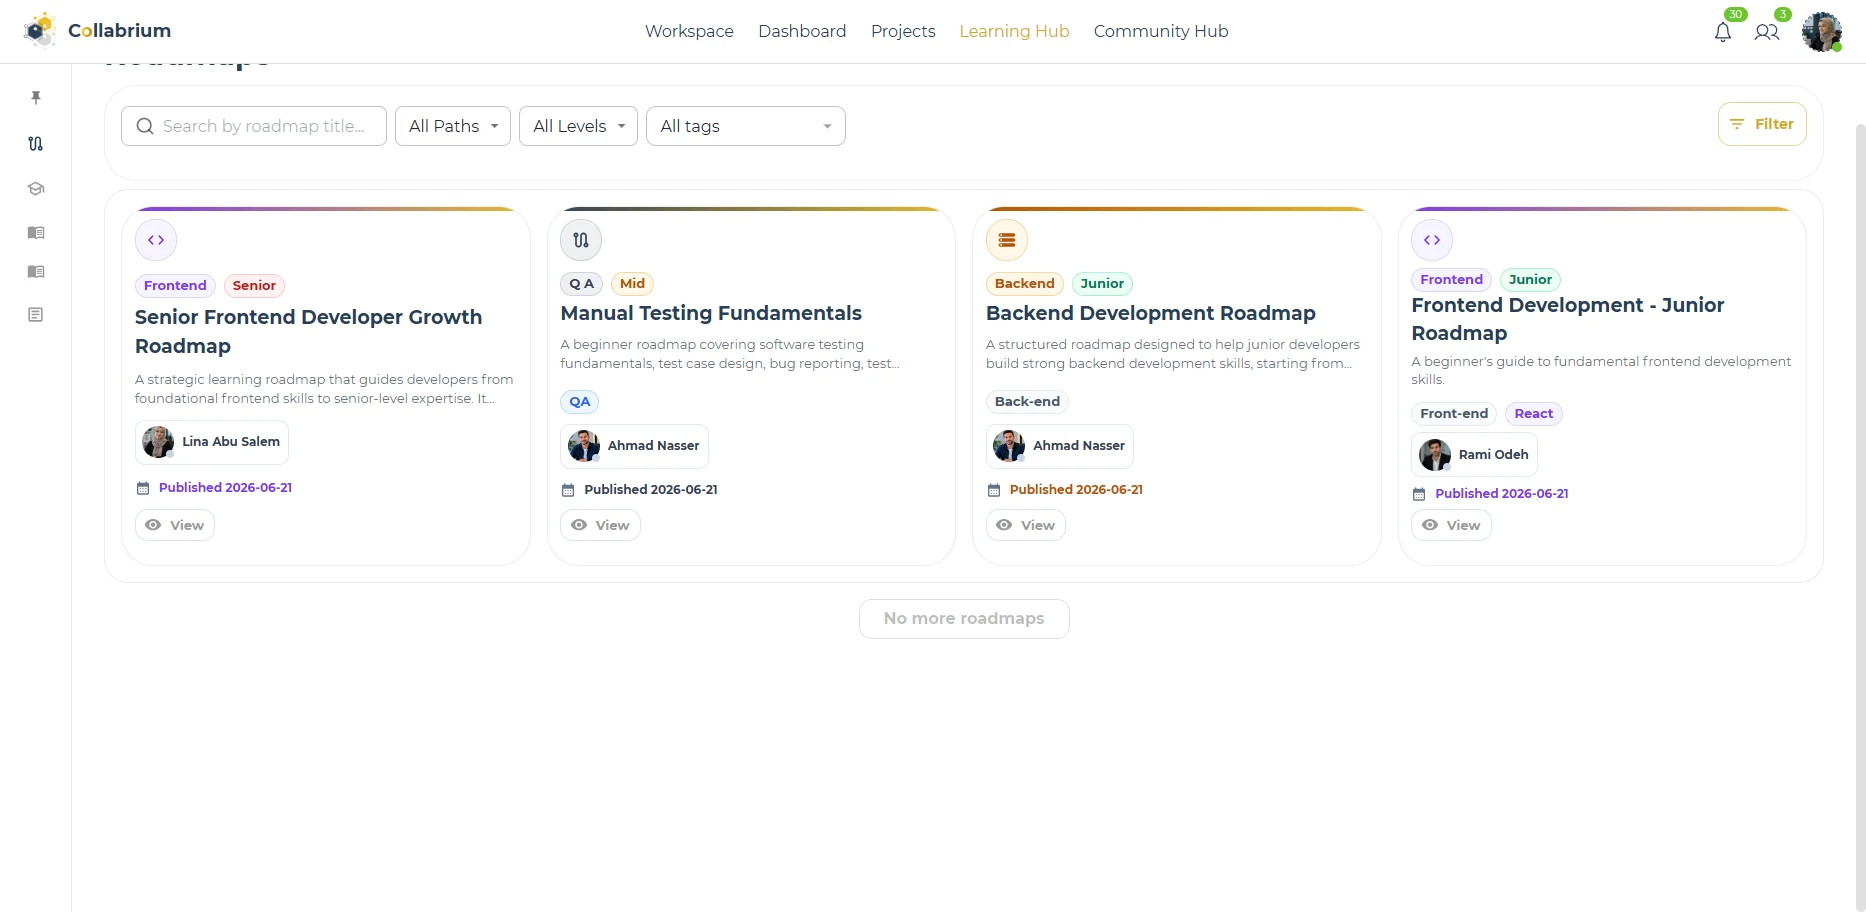Click calendar icon on Manual Testing card
This screenshot has height=912, width=1866.
(568, 490)
